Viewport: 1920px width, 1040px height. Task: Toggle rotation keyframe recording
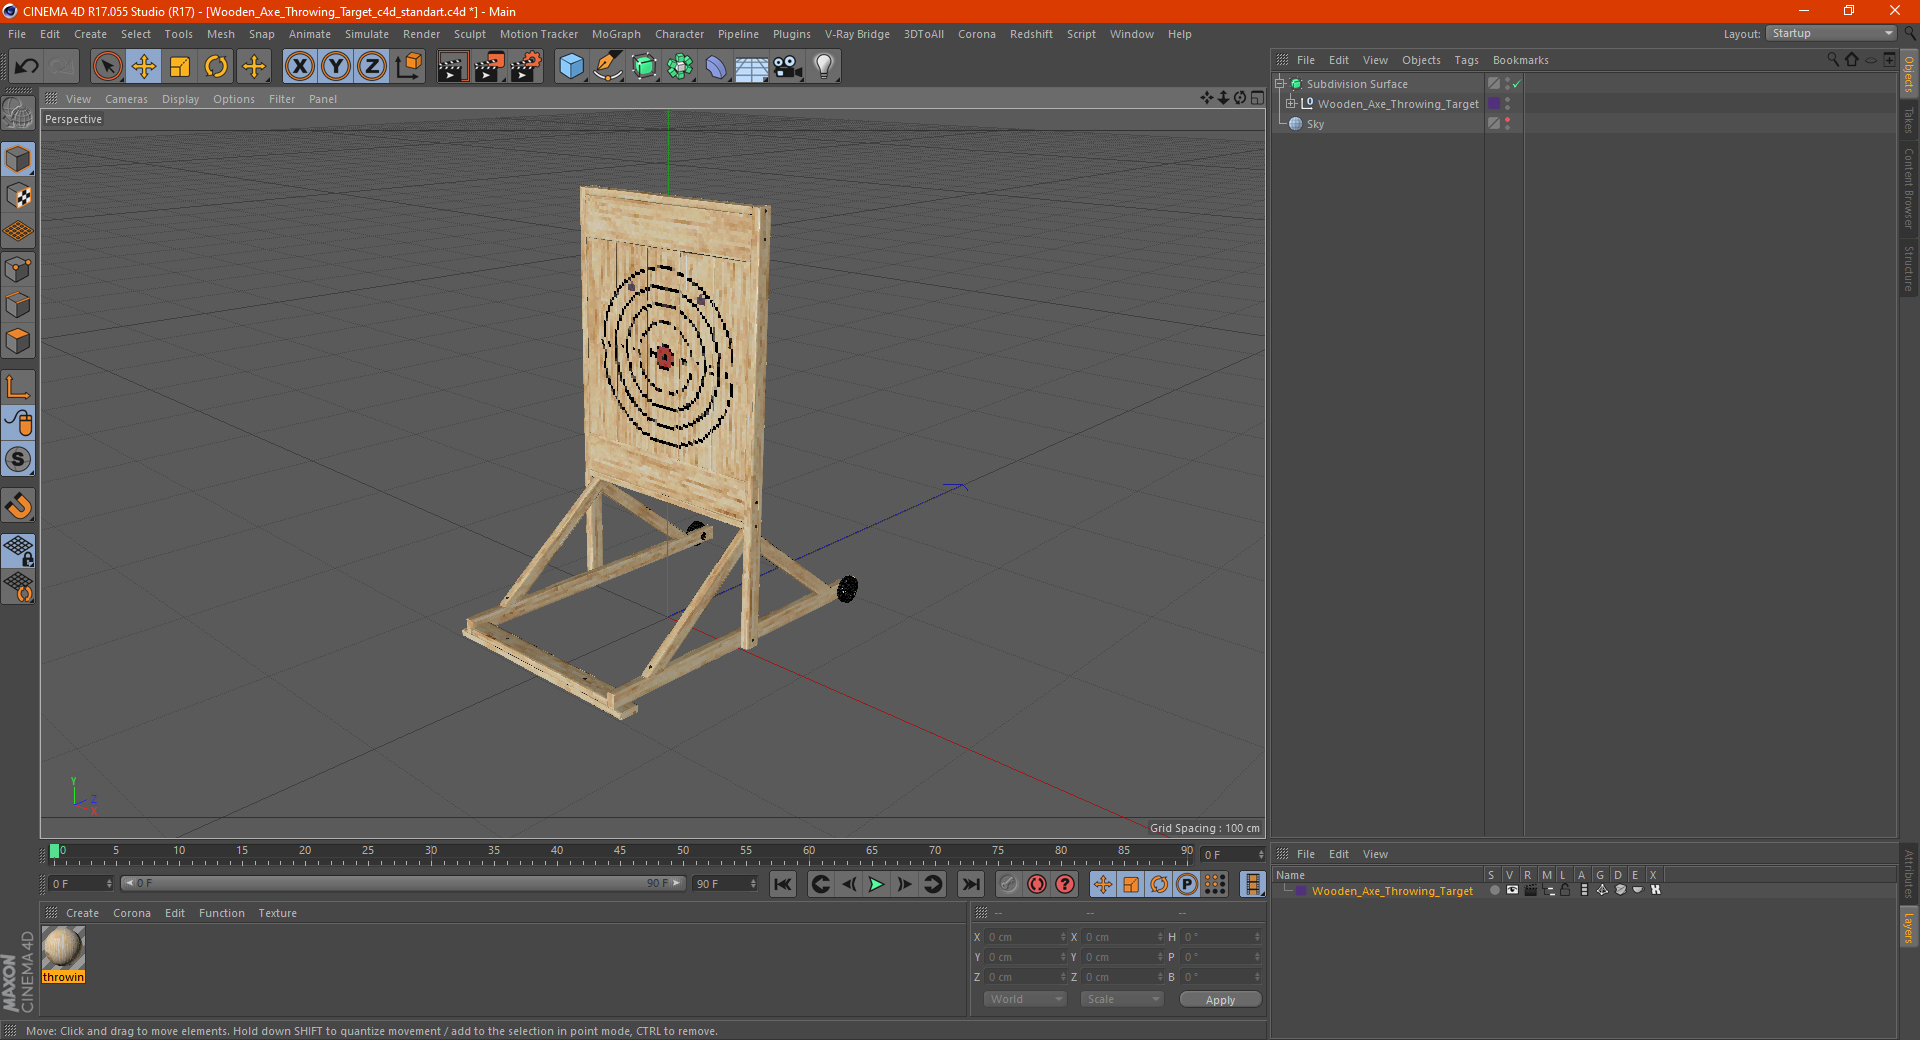pos(1159,884)
